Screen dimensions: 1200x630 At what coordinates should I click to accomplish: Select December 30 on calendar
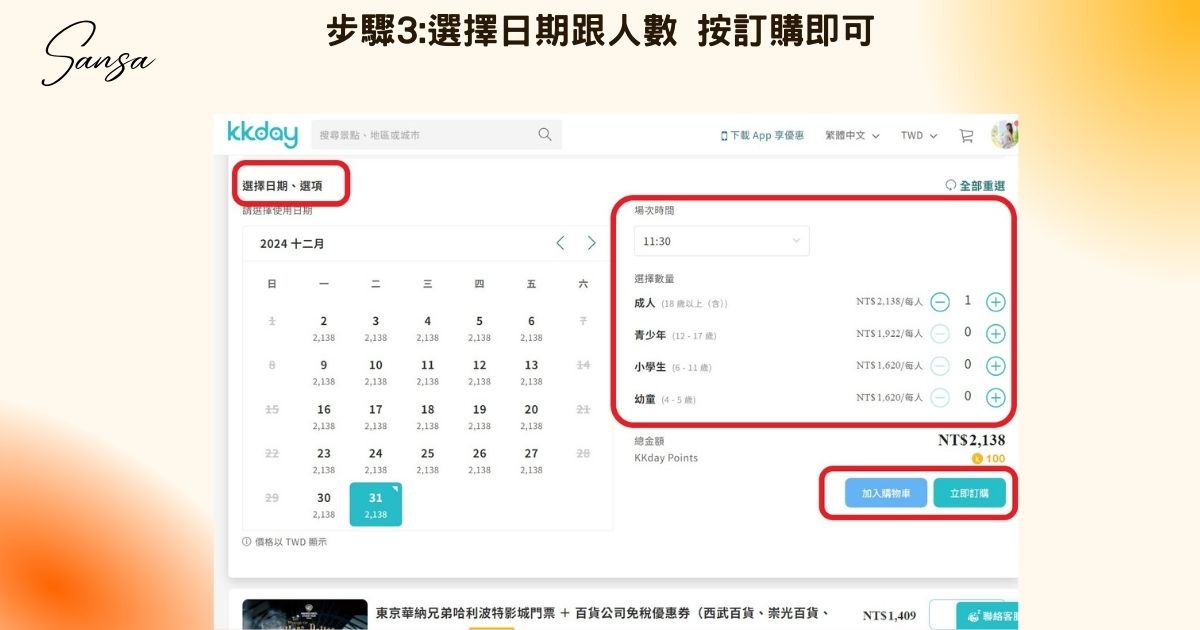click(x=324, y=504)
